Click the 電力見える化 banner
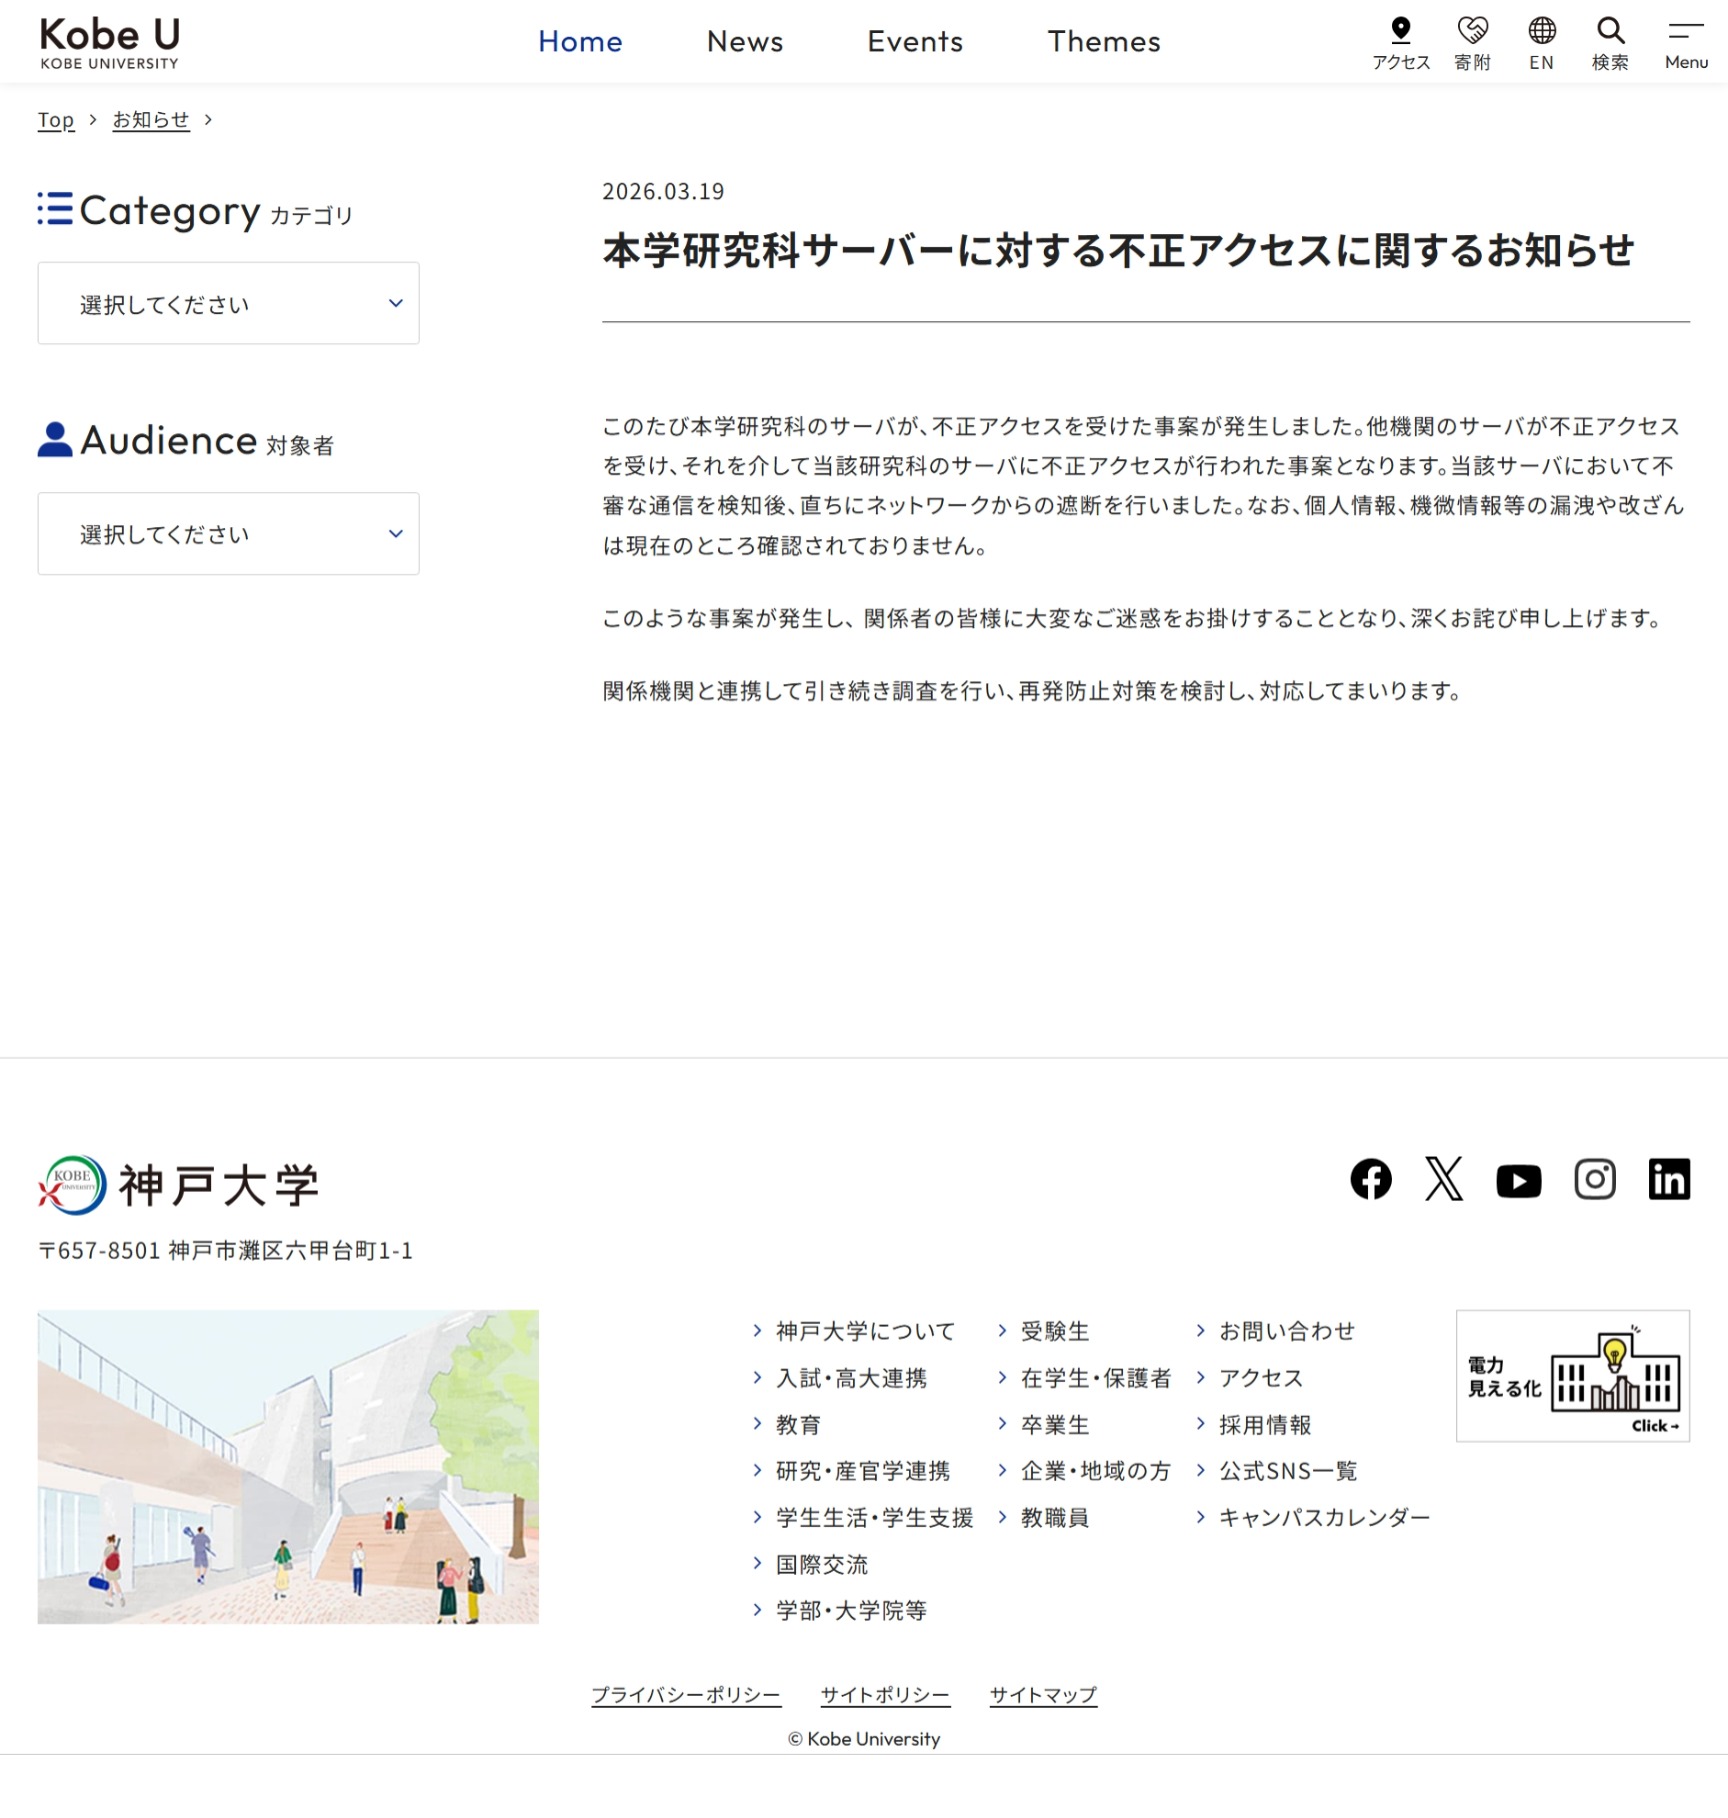This screenshot has height=1818, width=1728. [x=1572, y=1376]
